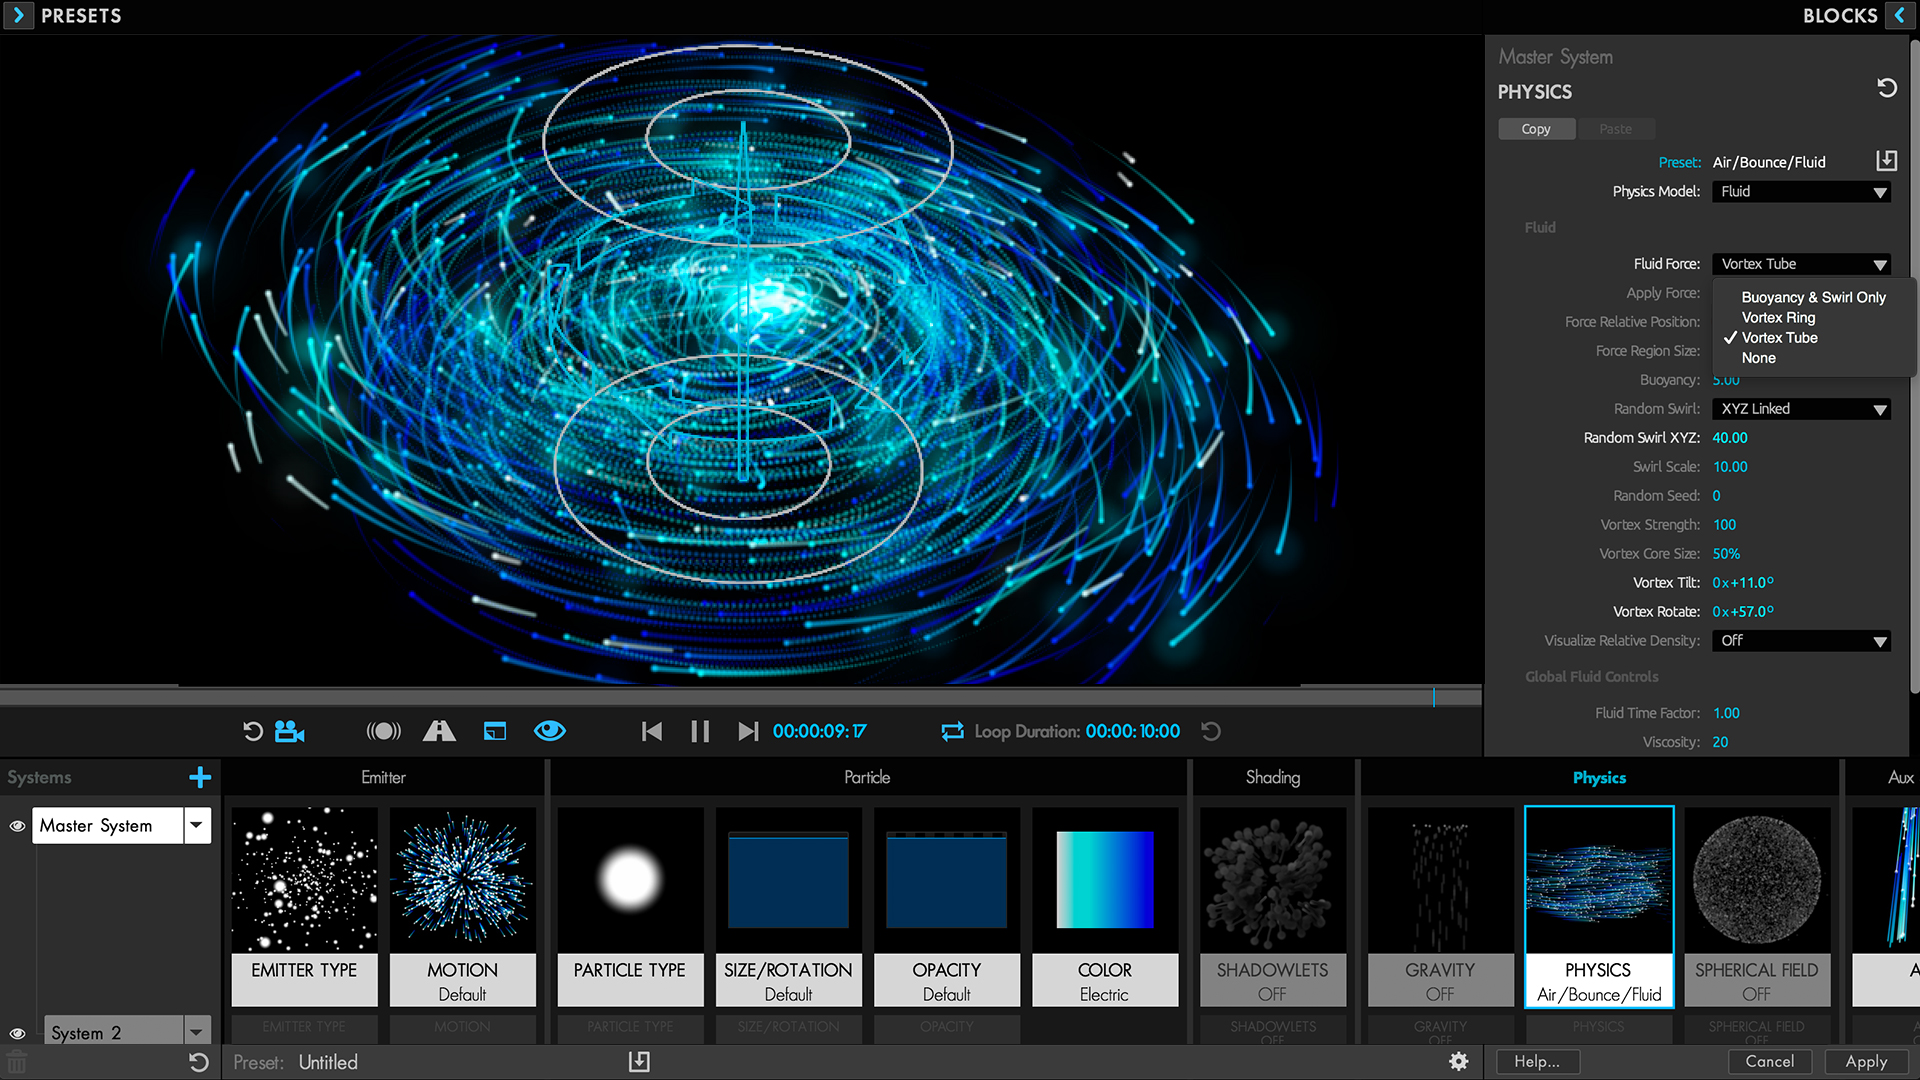Click the floor grid perspective icon
1920x1080 pixels.
[x=439, y=732]
